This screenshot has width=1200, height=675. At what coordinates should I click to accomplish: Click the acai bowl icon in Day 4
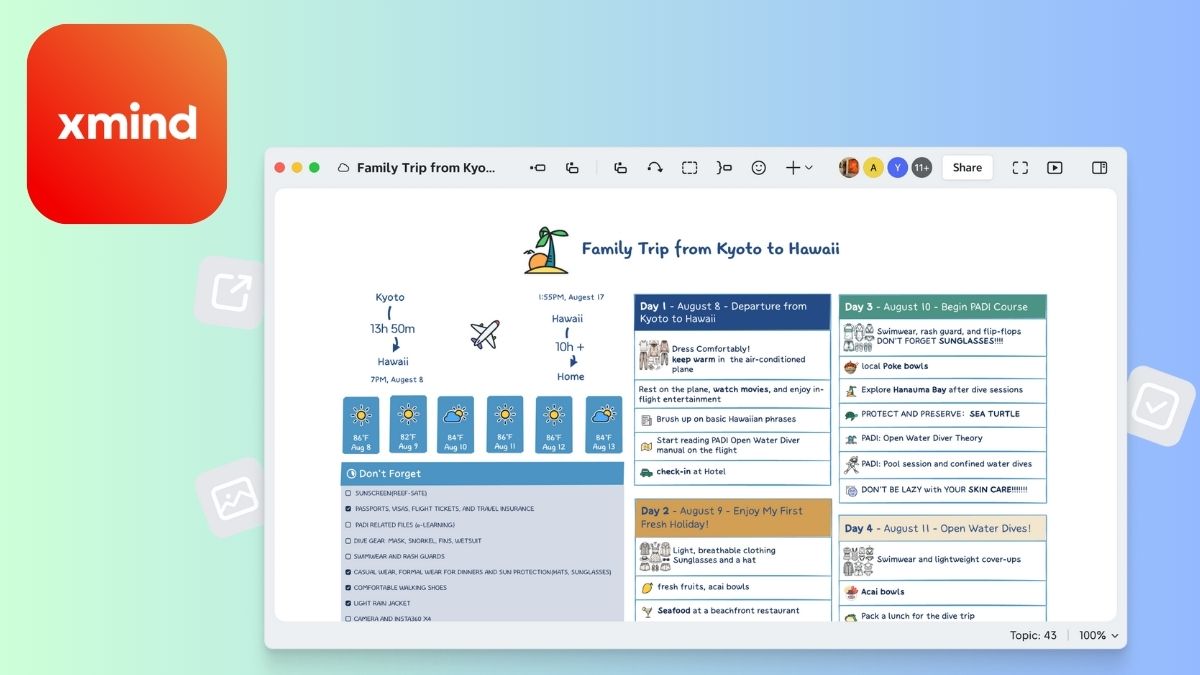(851, 592)
